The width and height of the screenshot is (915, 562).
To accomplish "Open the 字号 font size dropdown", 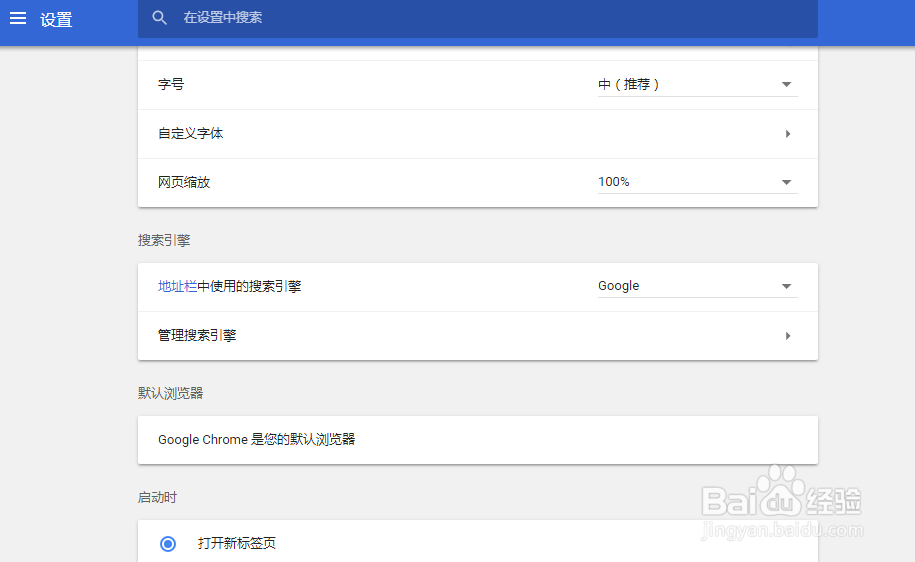I will pyautogui.click(x=697, y=85).
